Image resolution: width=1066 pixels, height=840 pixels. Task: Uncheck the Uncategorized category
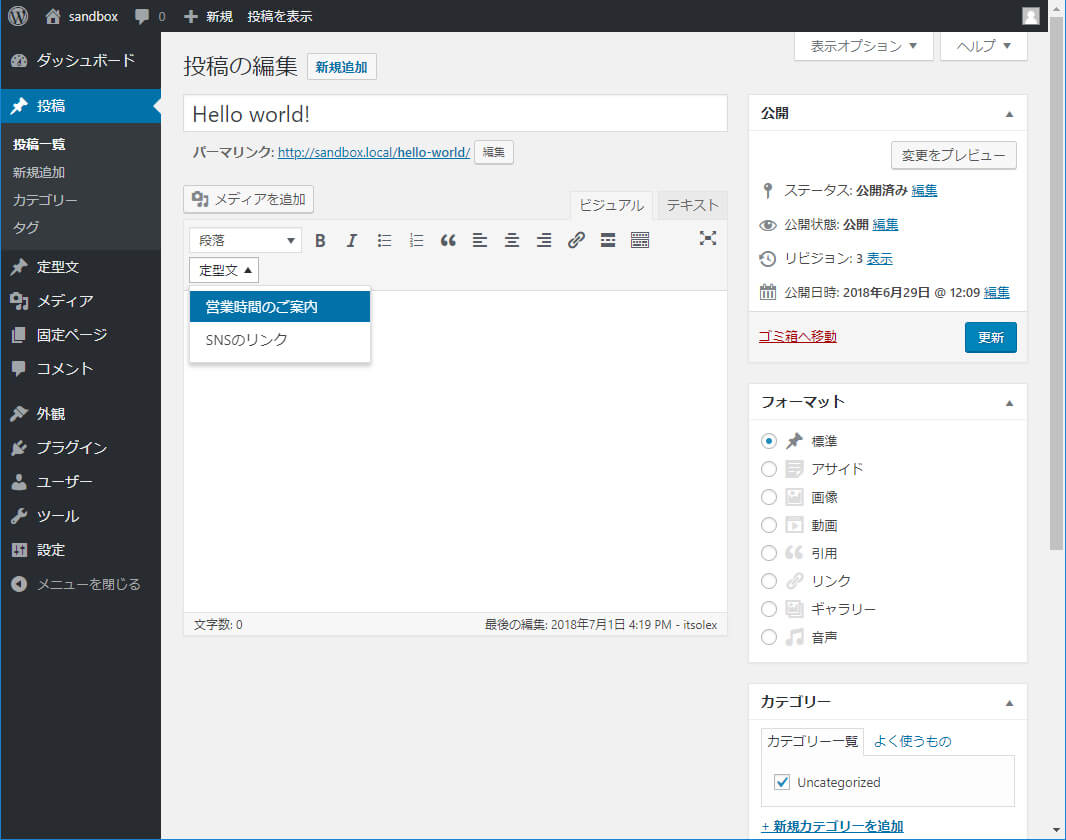pos(782,782)
